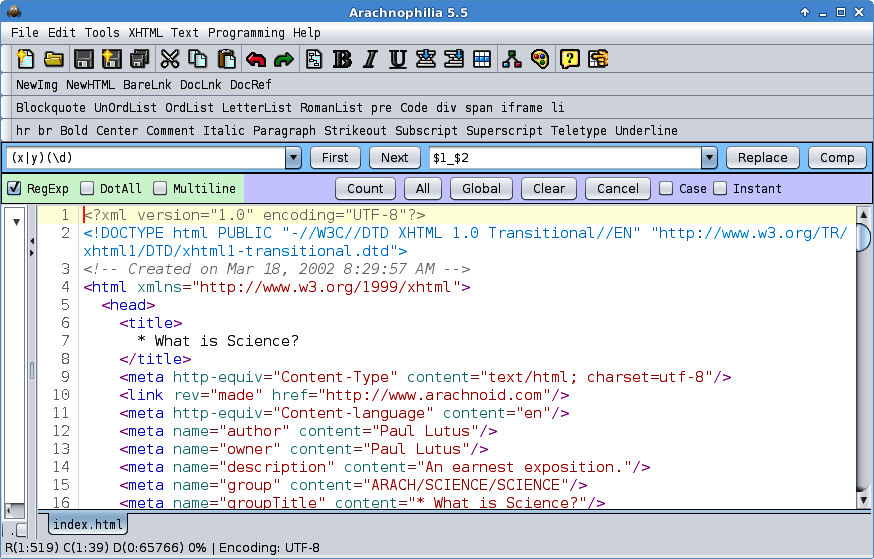Click the up-arrow window shade button
Screen dimensions: 874x559
804,12
